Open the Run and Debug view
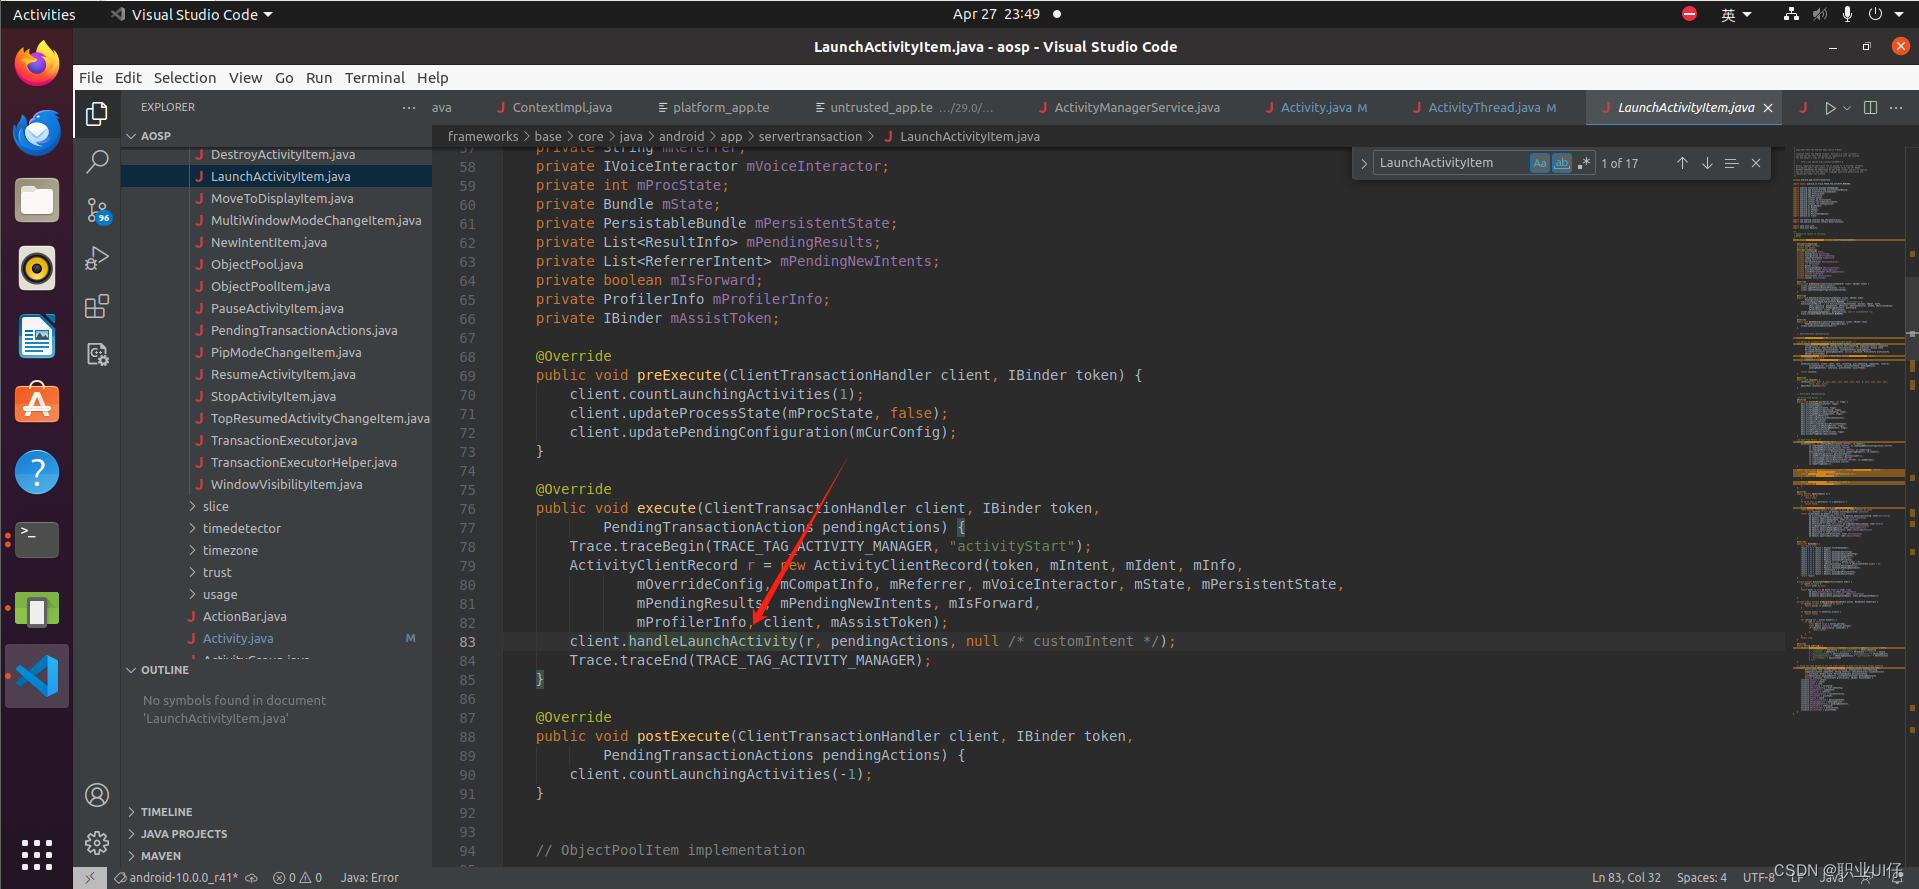 tap(97, 258)
